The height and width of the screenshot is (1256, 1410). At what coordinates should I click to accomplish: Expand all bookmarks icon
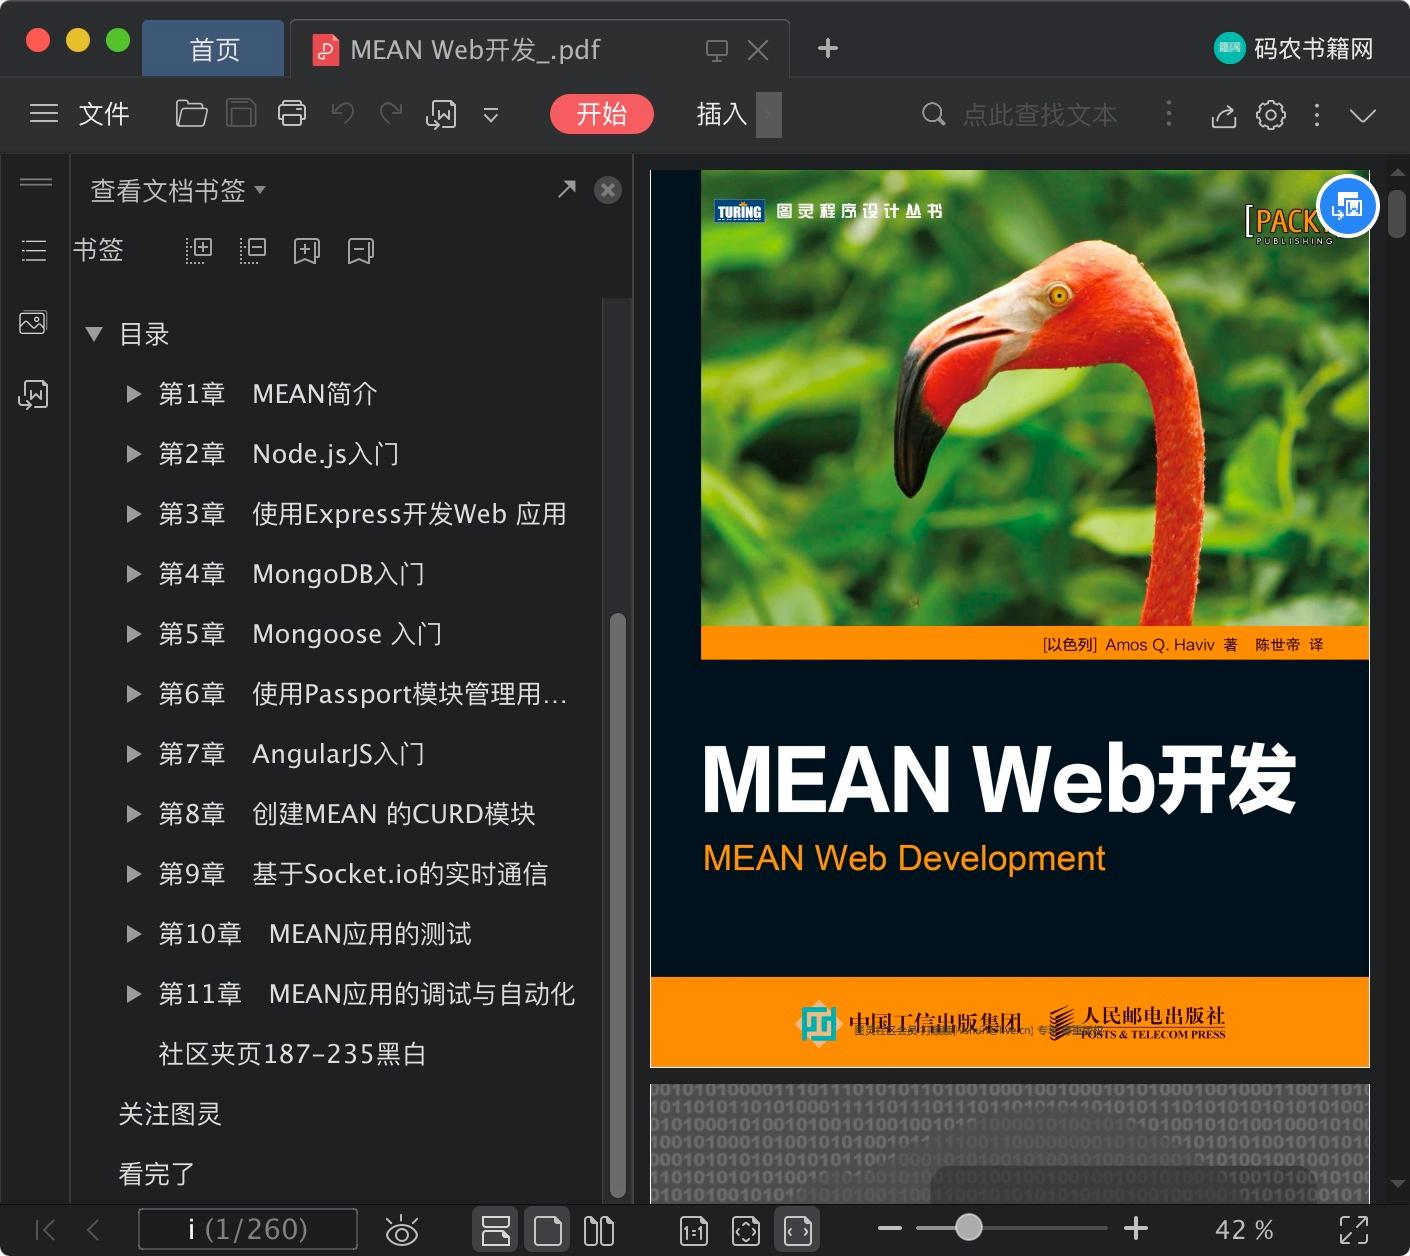[199, 250]
